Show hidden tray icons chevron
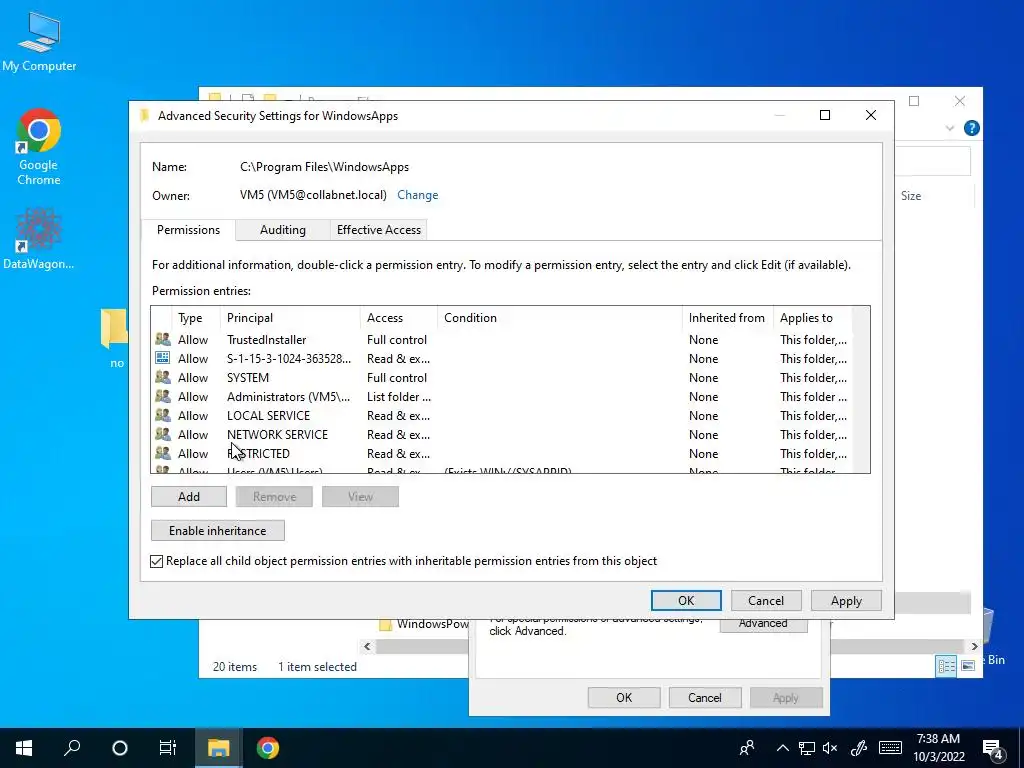Viewport: 1024px width, 768px height. click(782, 748)
